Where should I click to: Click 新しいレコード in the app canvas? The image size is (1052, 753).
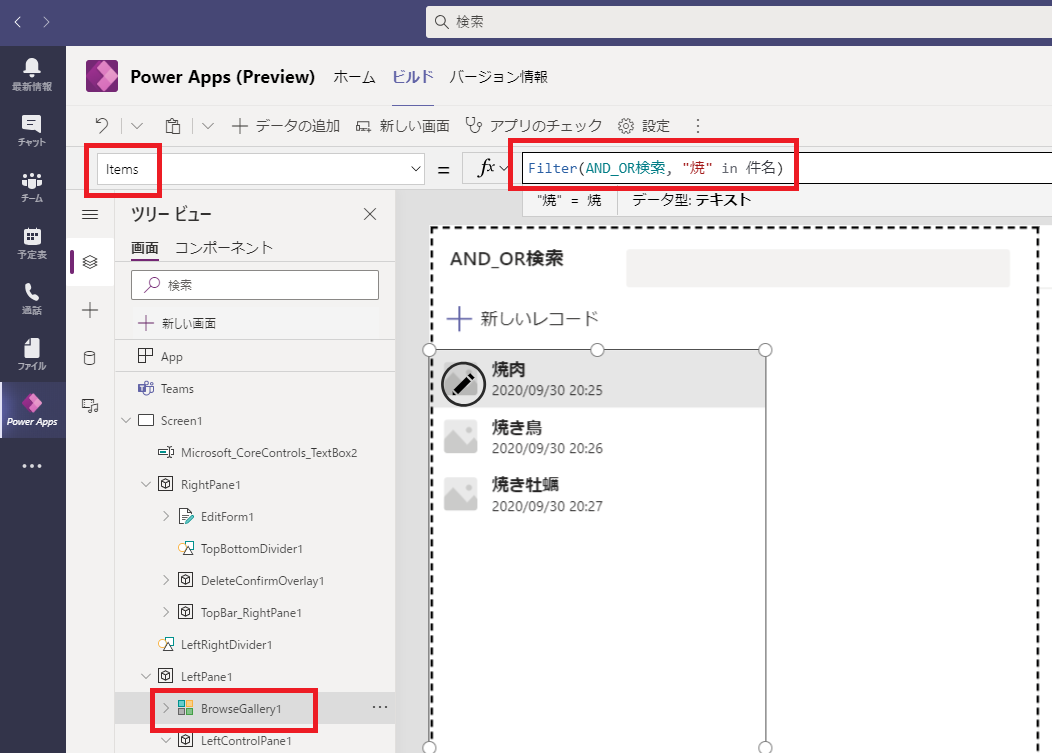click(523, 319)
